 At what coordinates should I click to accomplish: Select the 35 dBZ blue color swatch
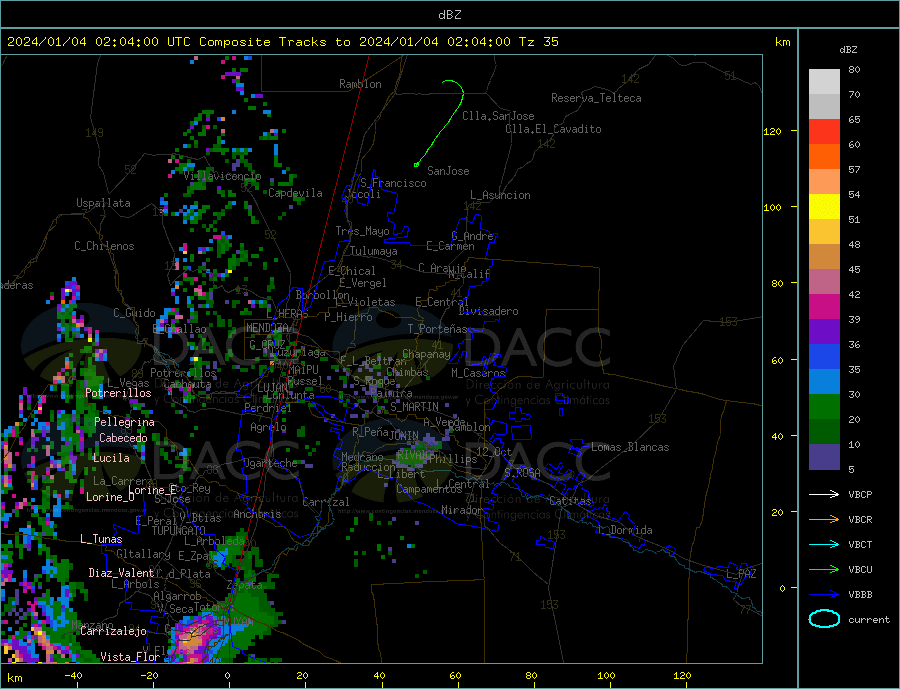[824, 357]
